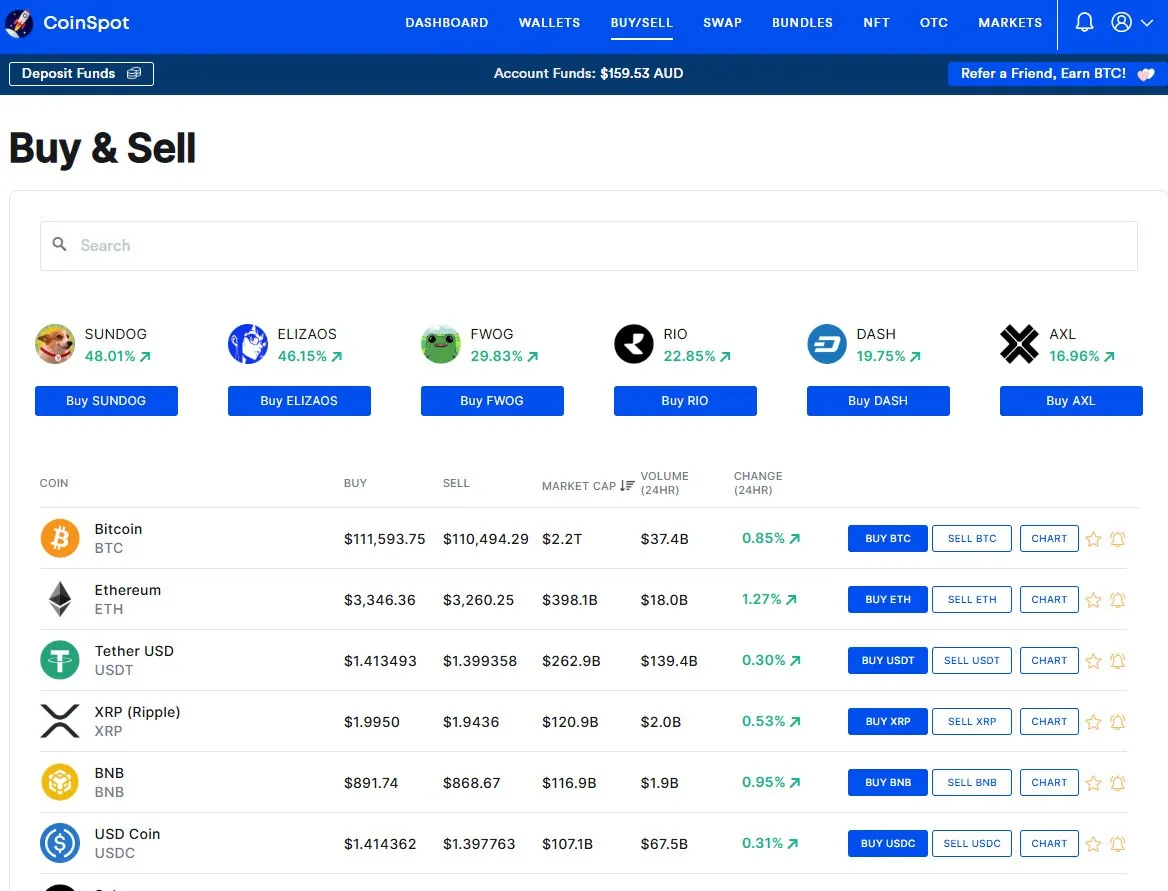Screen dimensions: 1168x891
Task: Focus the coin Search field
Action: (x=588, y=246)
